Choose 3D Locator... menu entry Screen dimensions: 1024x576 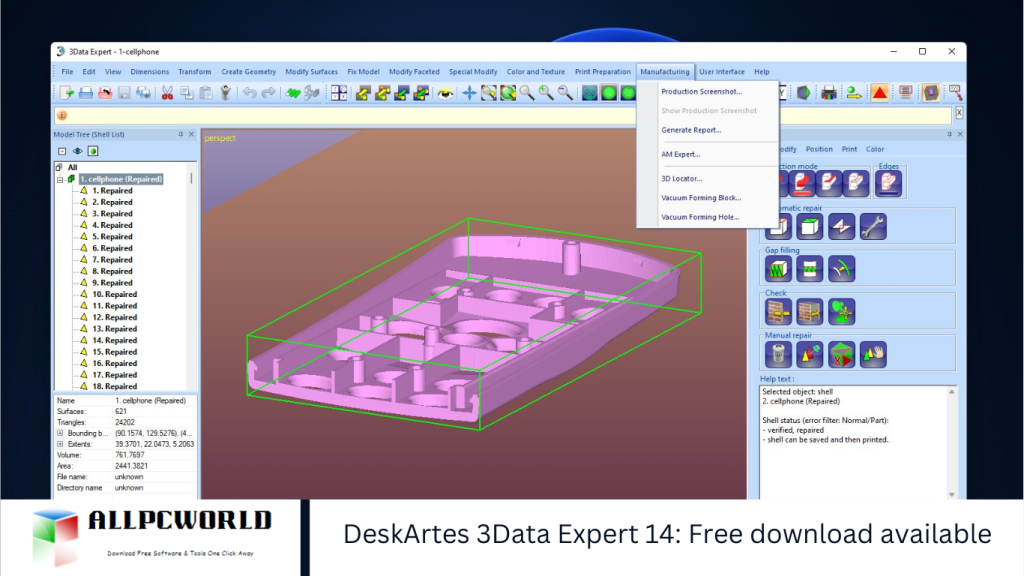point(682,178)
